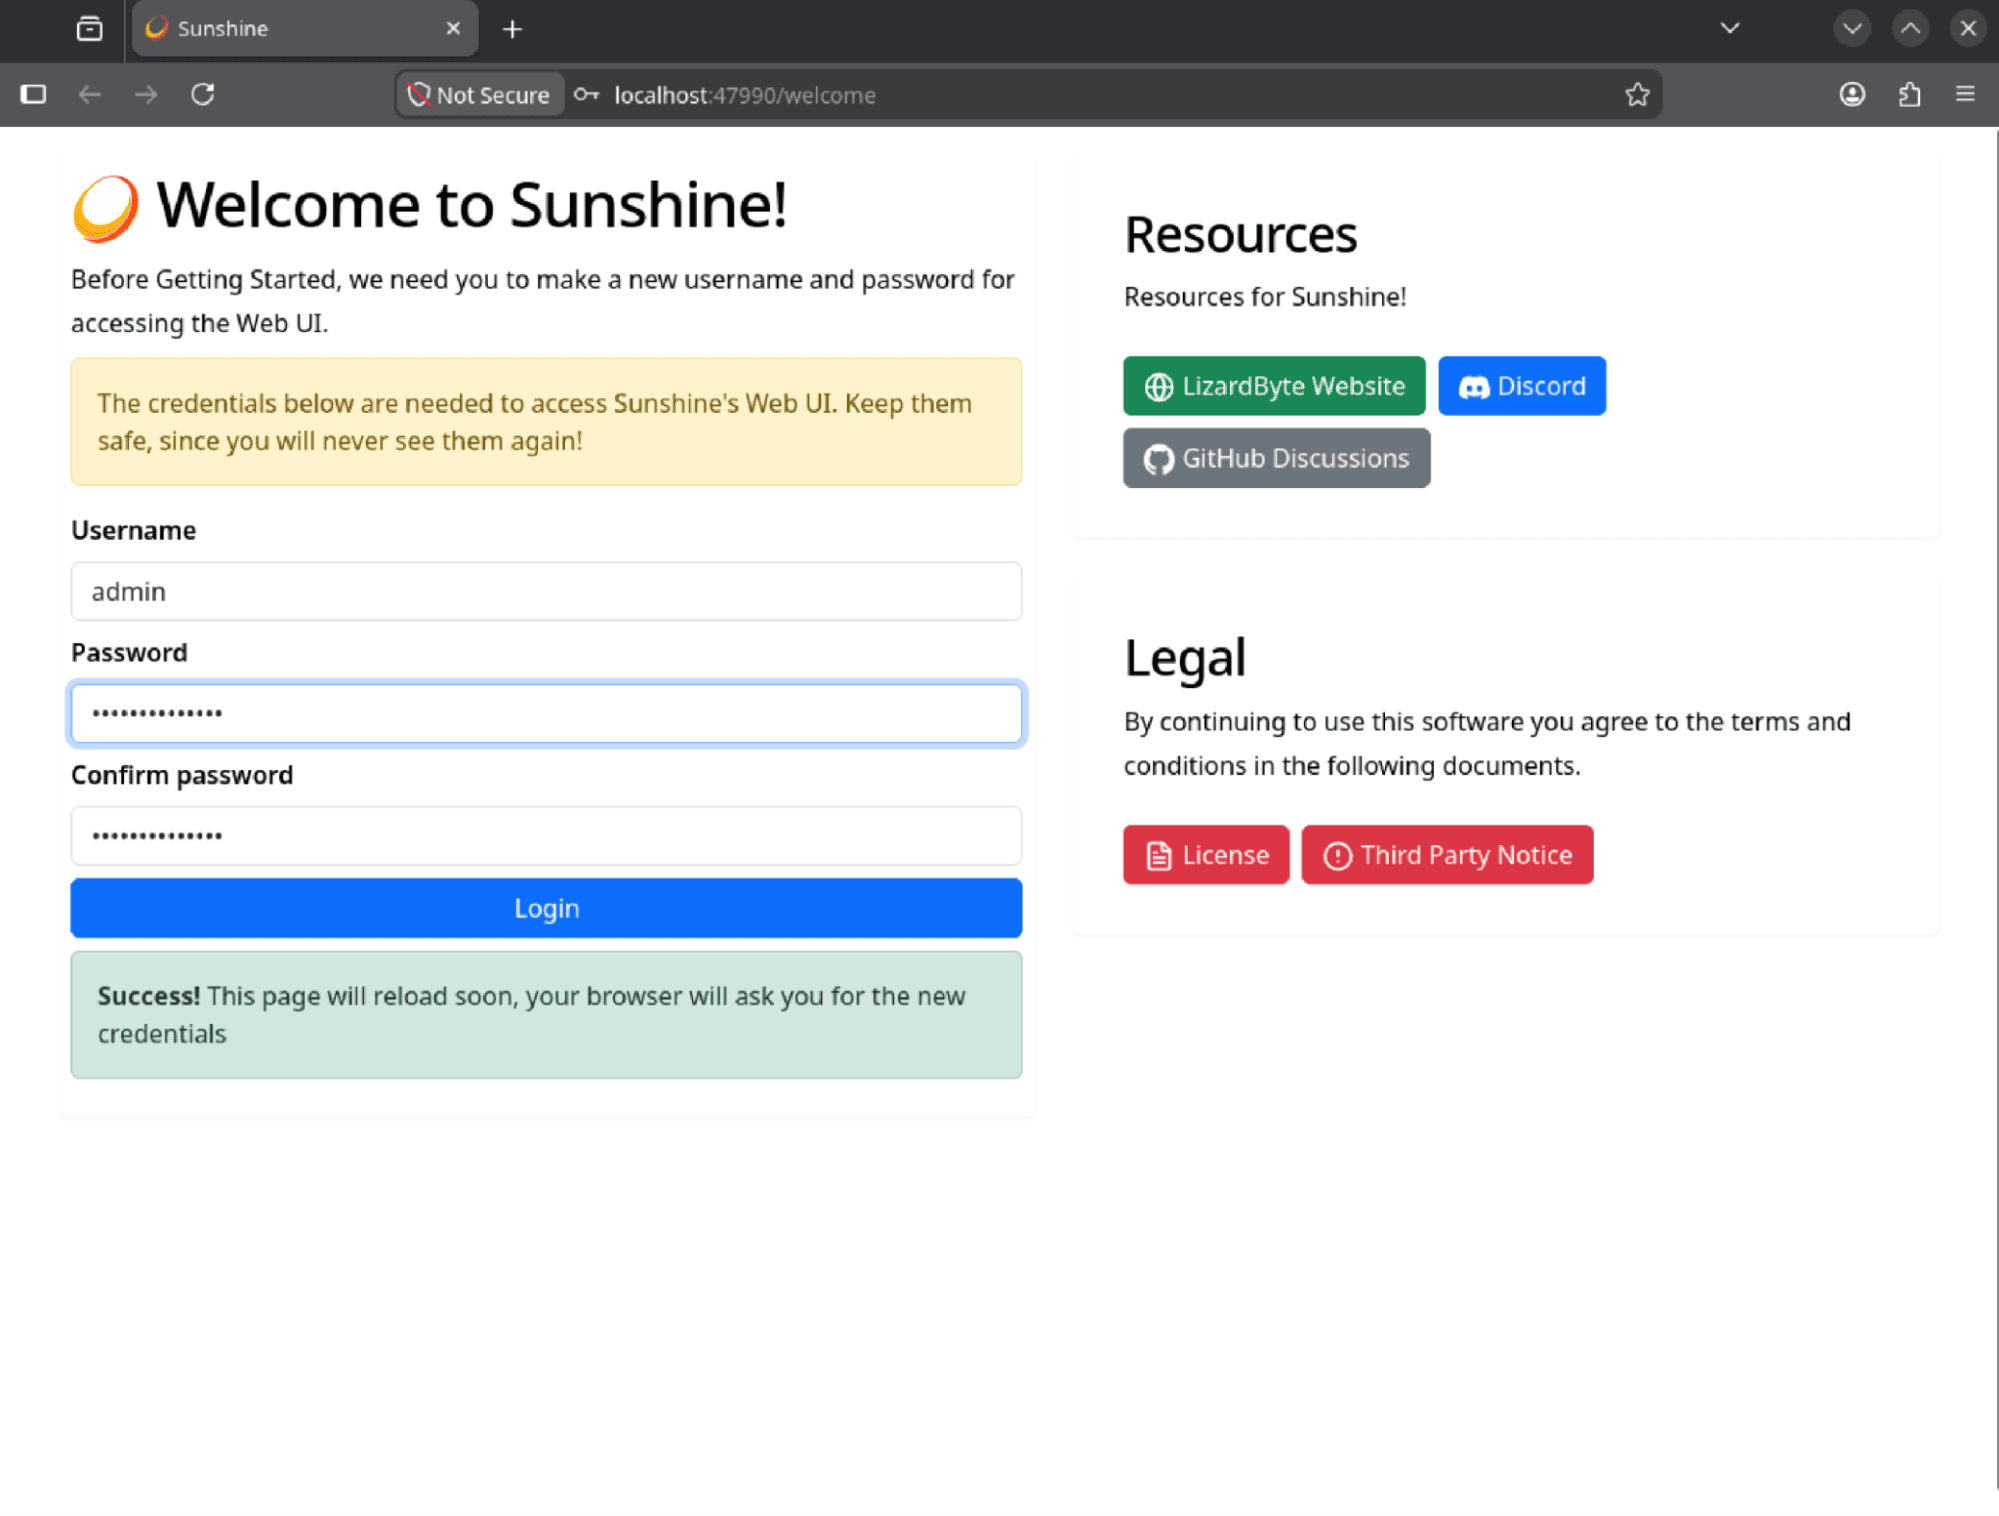Focus the Password input field
This screenshot has height=1516, width=1999.
546,713
